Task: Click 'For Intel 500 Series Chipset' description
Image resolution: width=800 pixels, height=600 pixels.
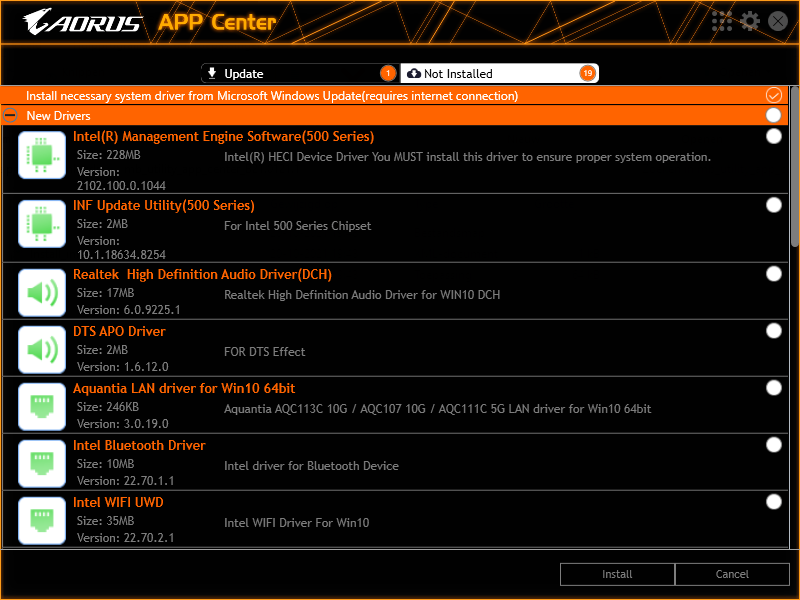Action: point(297,226)
